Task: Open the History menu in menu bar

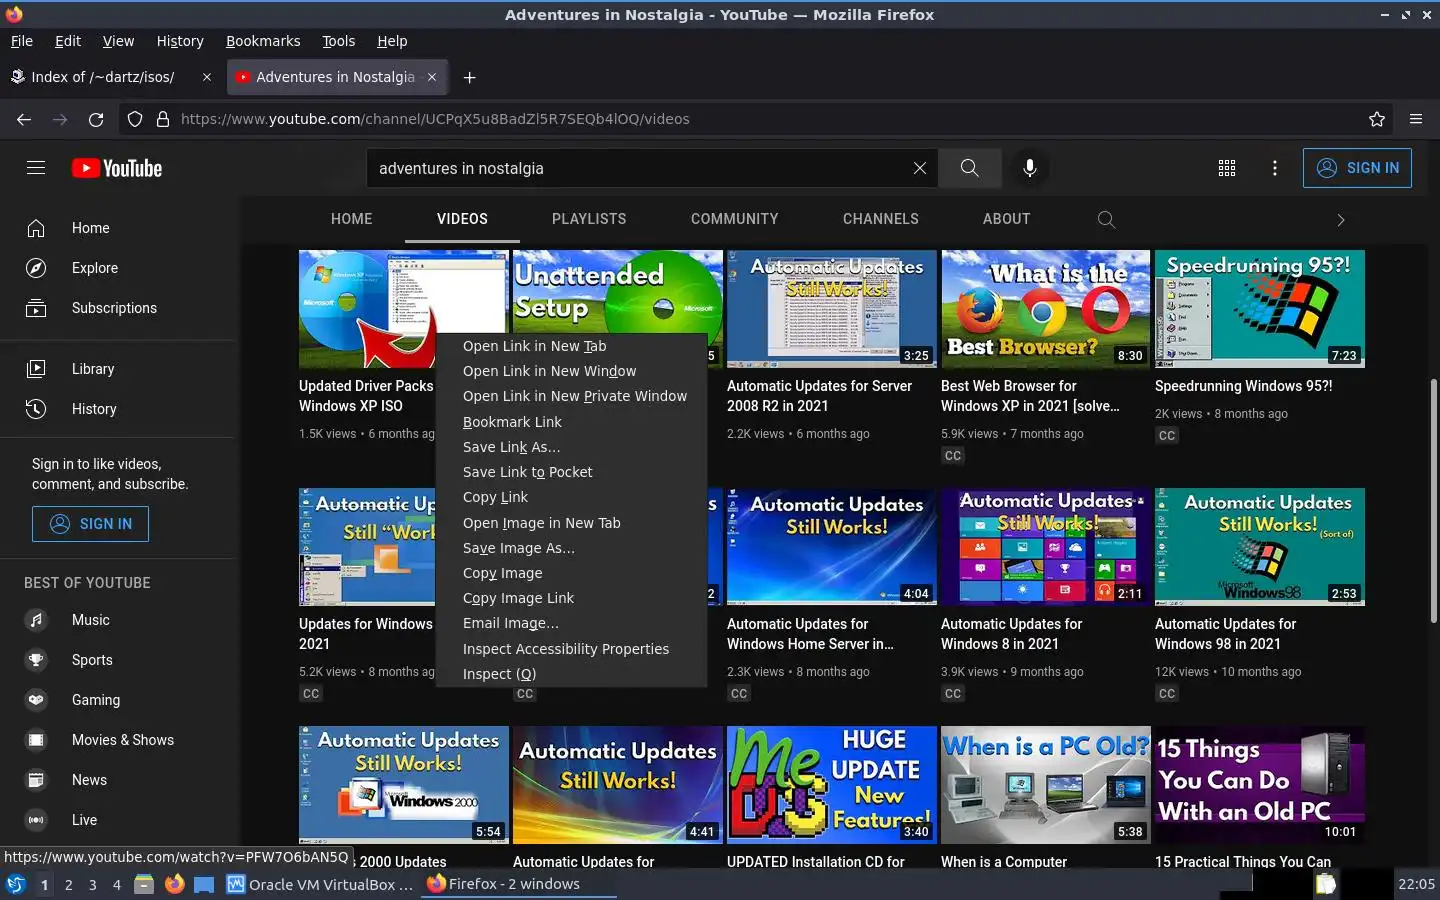Action: (180, 41)
